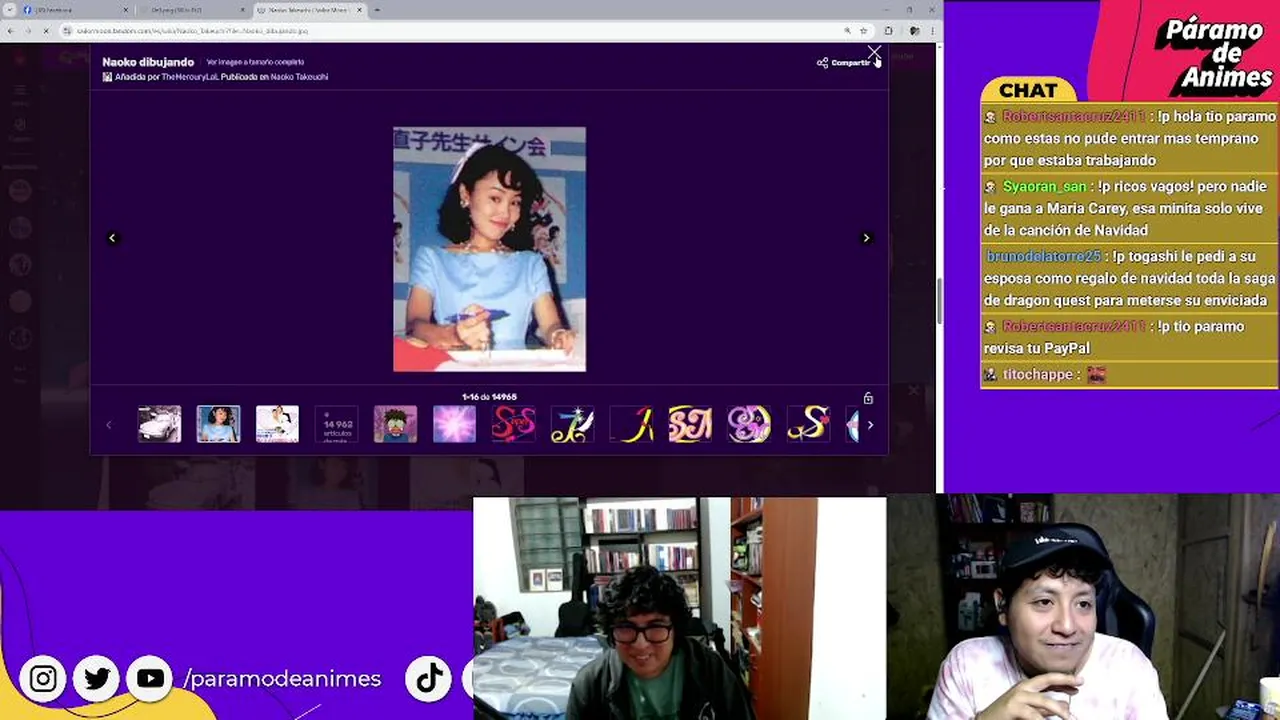Click the large photo of the woman signing
The height and width of the screenshot is (720, 1280).
click(x=489, y=249)
